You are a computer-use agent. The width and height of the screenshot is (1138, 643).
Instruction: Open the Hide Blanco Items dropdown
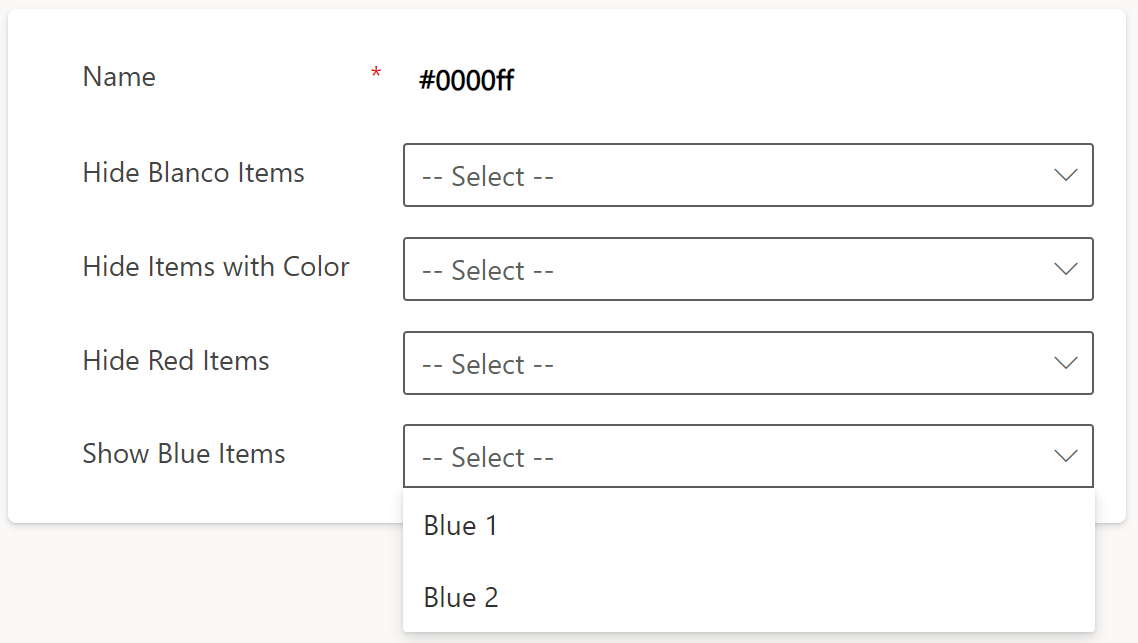(748, 175)
